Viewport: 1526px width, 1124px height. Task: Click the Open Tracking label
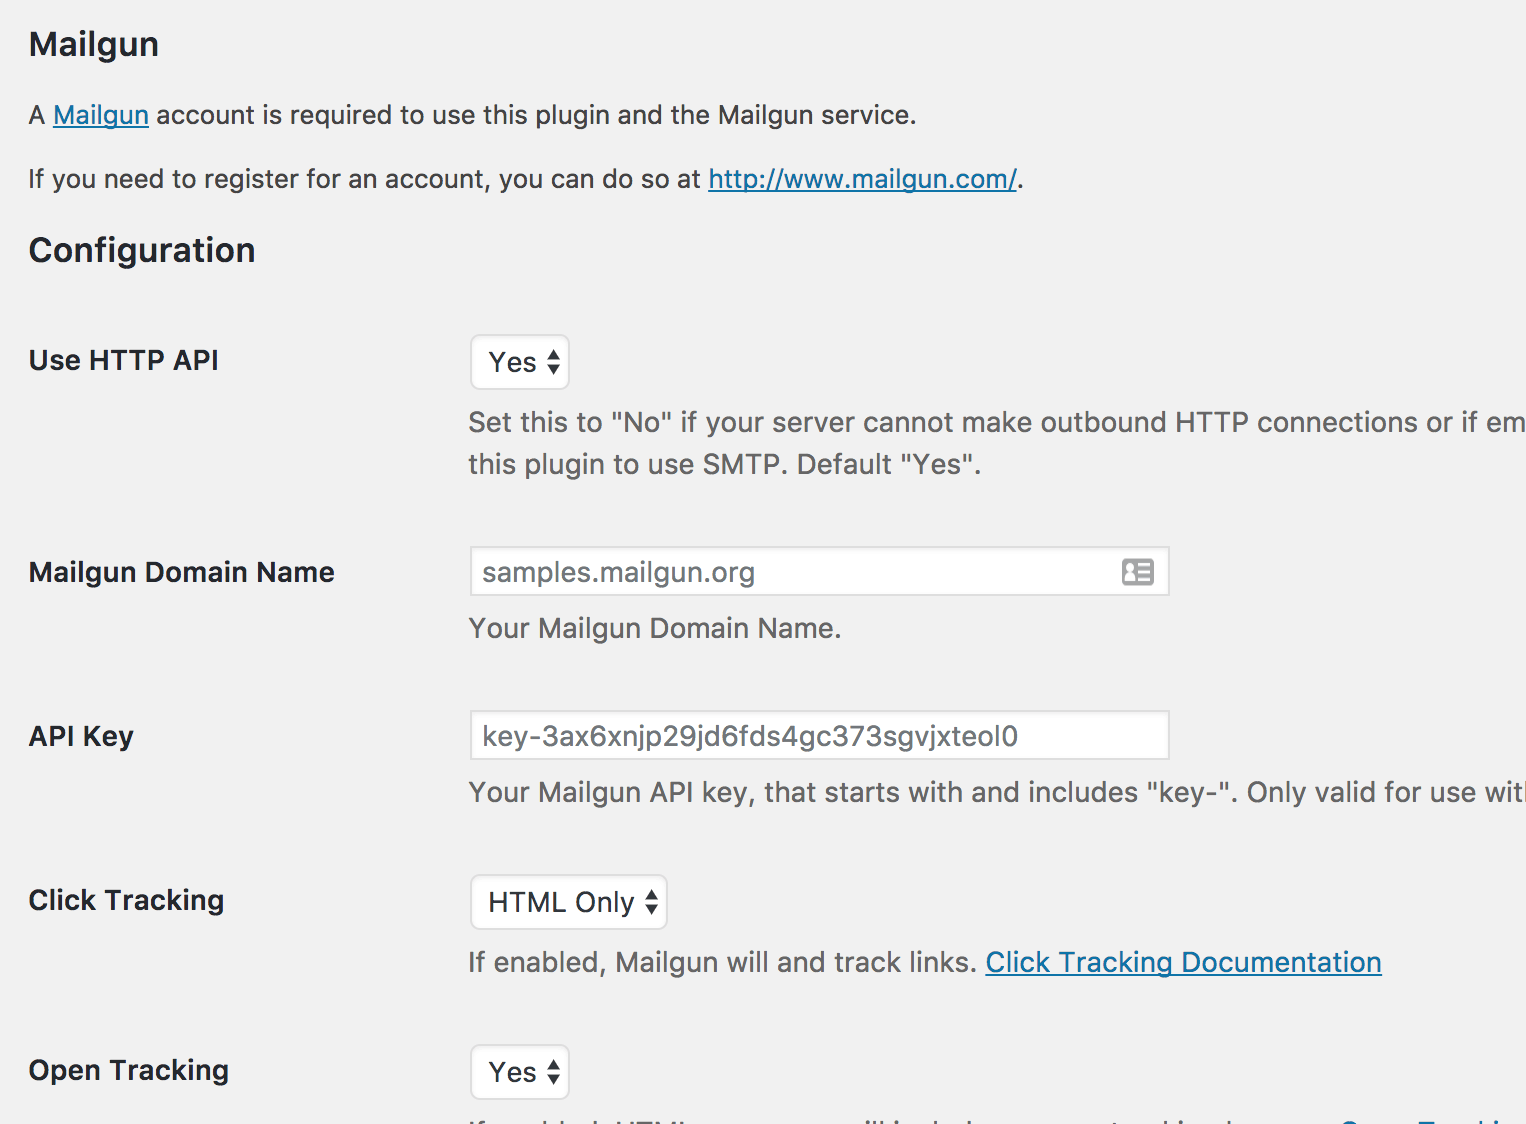129,1070
